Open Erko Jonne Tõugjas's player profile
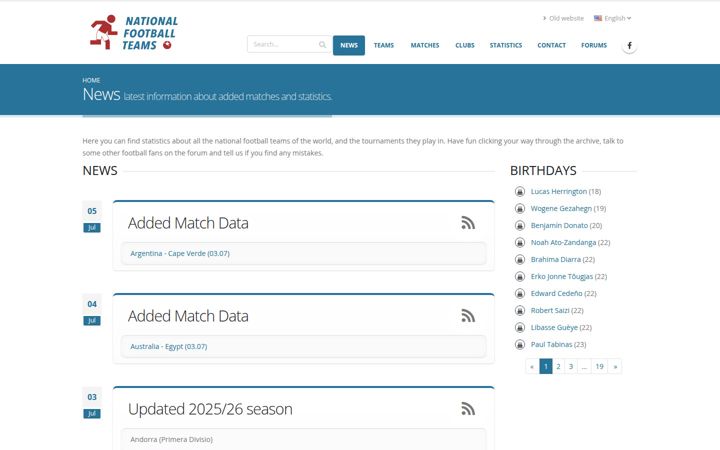The width and height of the screenshot is (720, 450). point(562,276)
